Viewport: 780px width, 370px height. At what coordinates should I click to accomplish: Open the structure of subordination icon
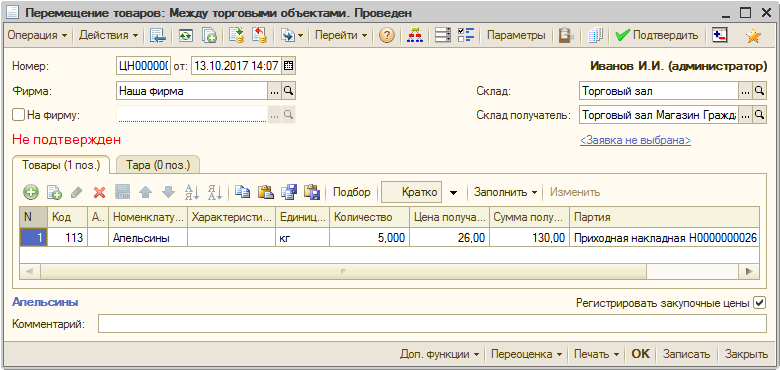pyautogui.click(x=414, y=36)
